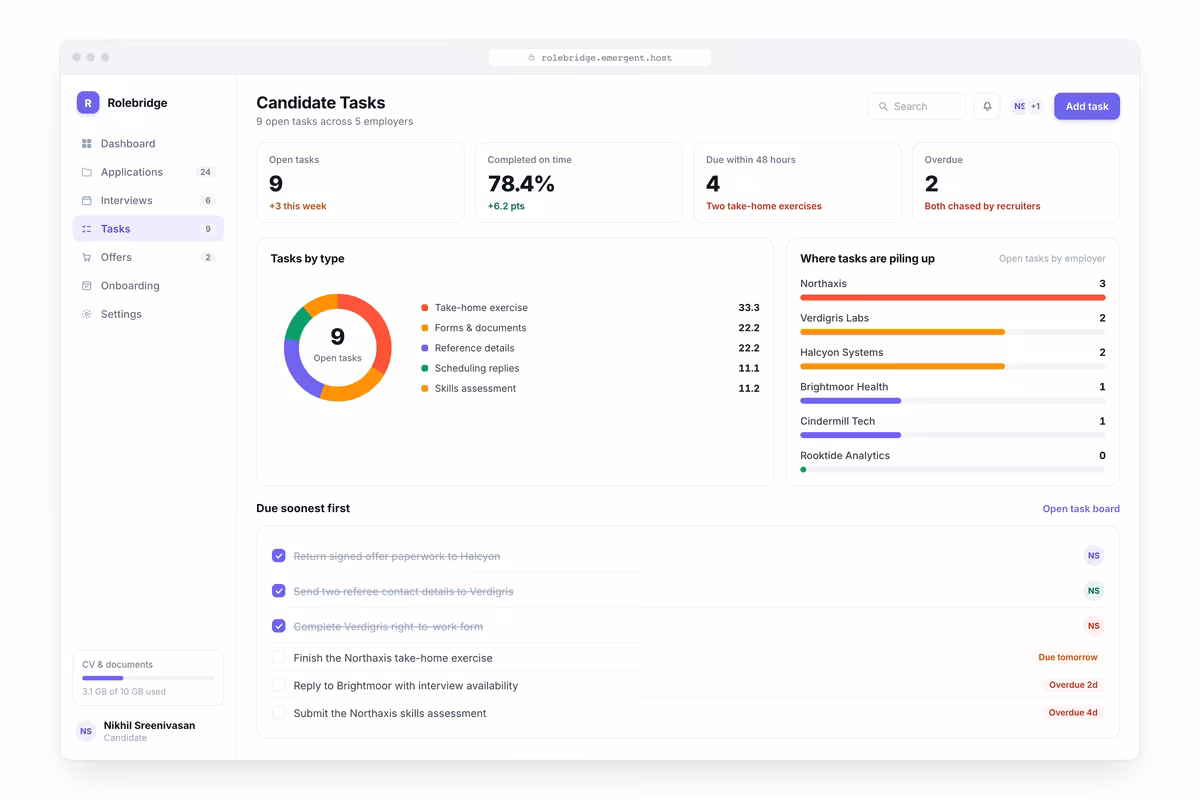Click the Overdue 4d badge
Image resolution: width=1200 pixels, height=800 pixels.
1073,713
